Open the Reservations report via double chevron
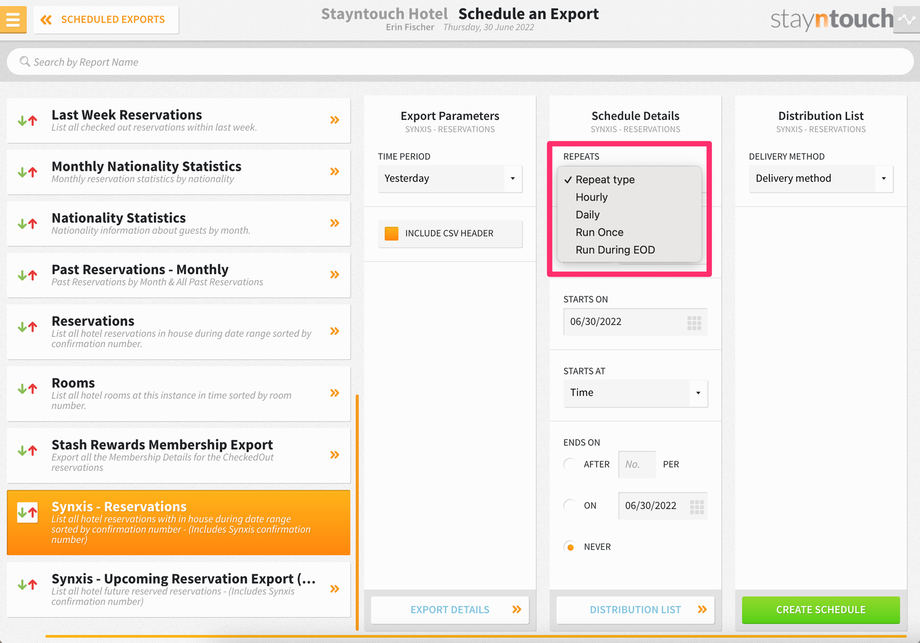Viewport: 920px width, 643px height. click(334, 331)
